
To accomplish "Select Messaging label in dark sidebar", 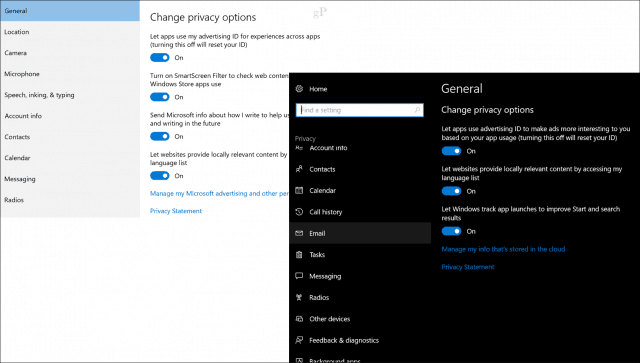I will click(325, 276).
